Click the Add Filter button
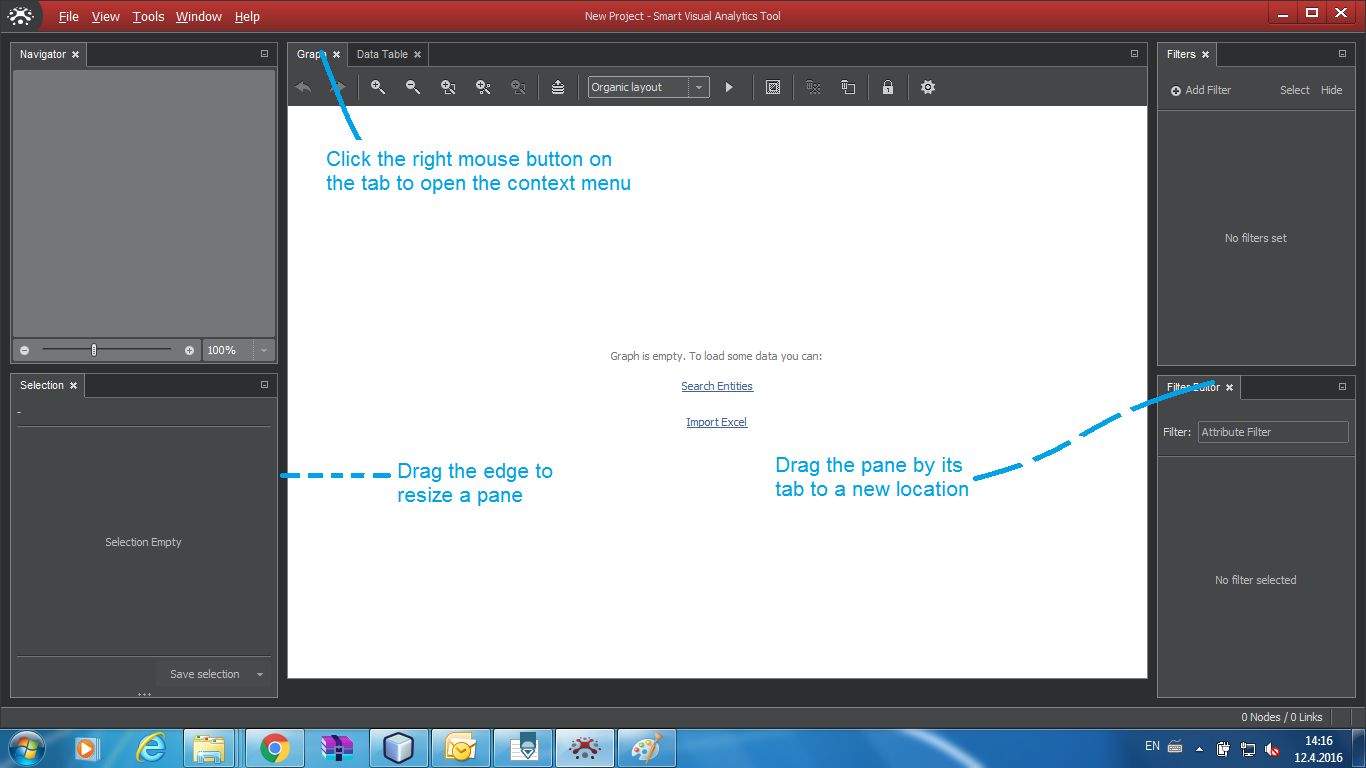Image resolution: width=1366 pixels, height=768 pixels. pos(1201,90)
